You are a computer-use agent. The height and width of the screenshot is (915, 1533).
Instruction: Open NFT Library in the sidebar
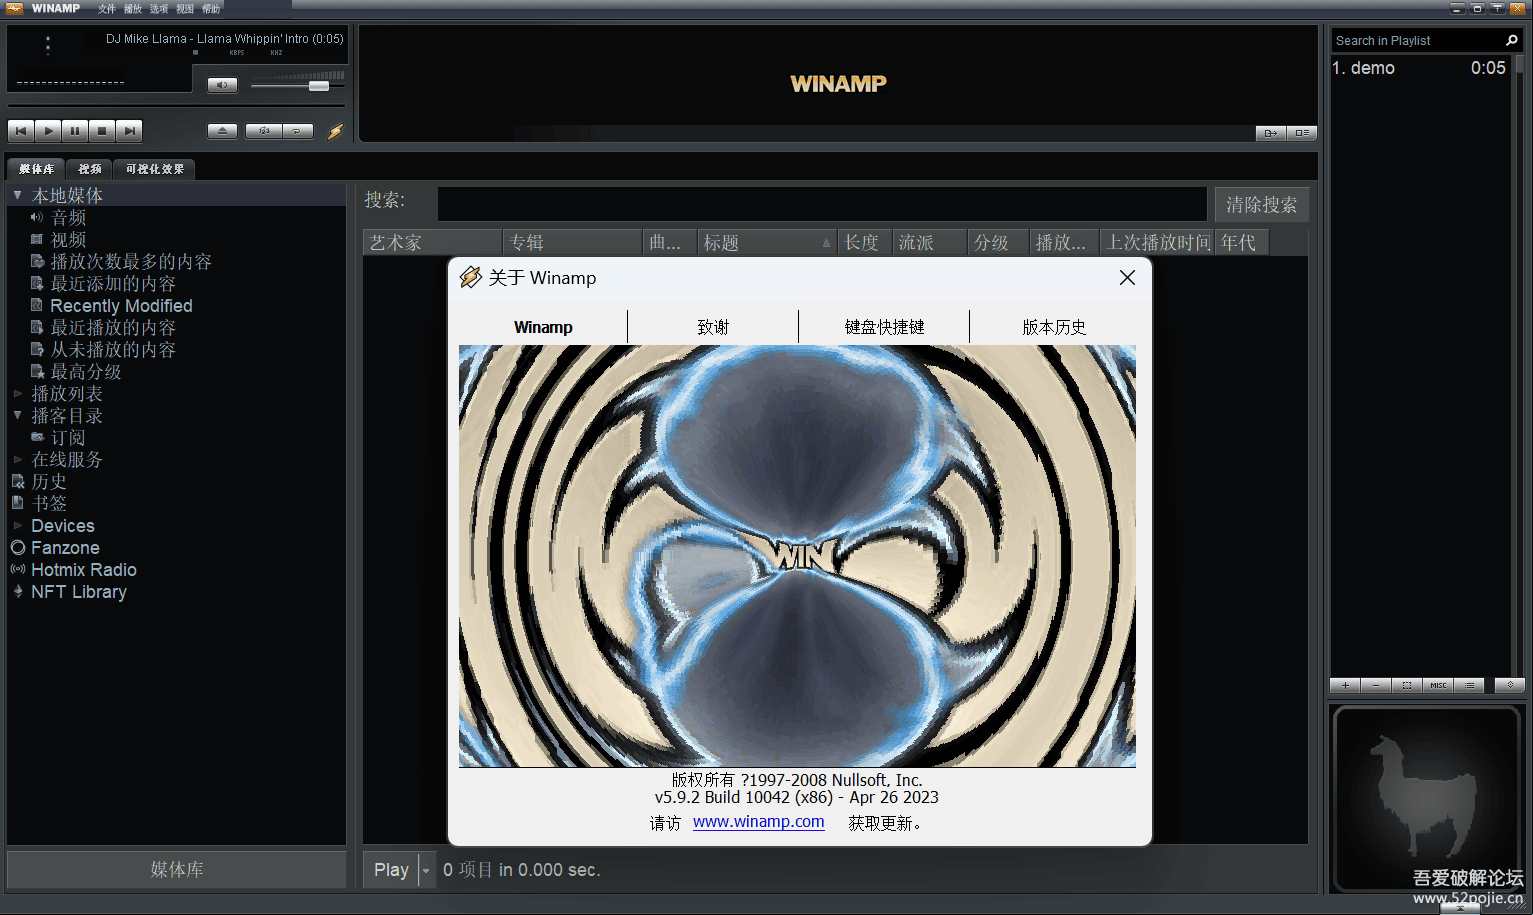[x=78, y=591]
